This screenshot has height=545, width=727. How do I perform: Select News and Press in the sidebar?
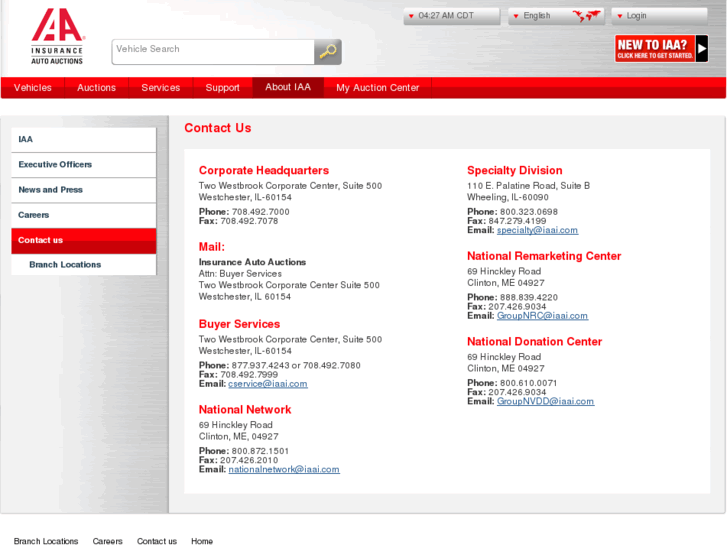coord(83,190)
